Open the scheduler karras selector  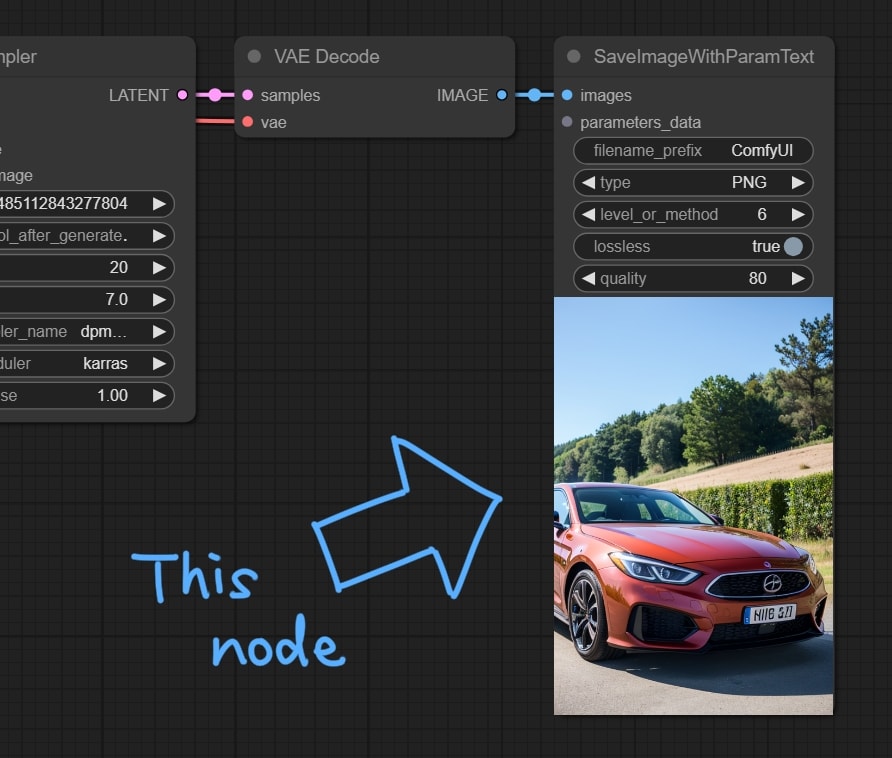(85, 363)
